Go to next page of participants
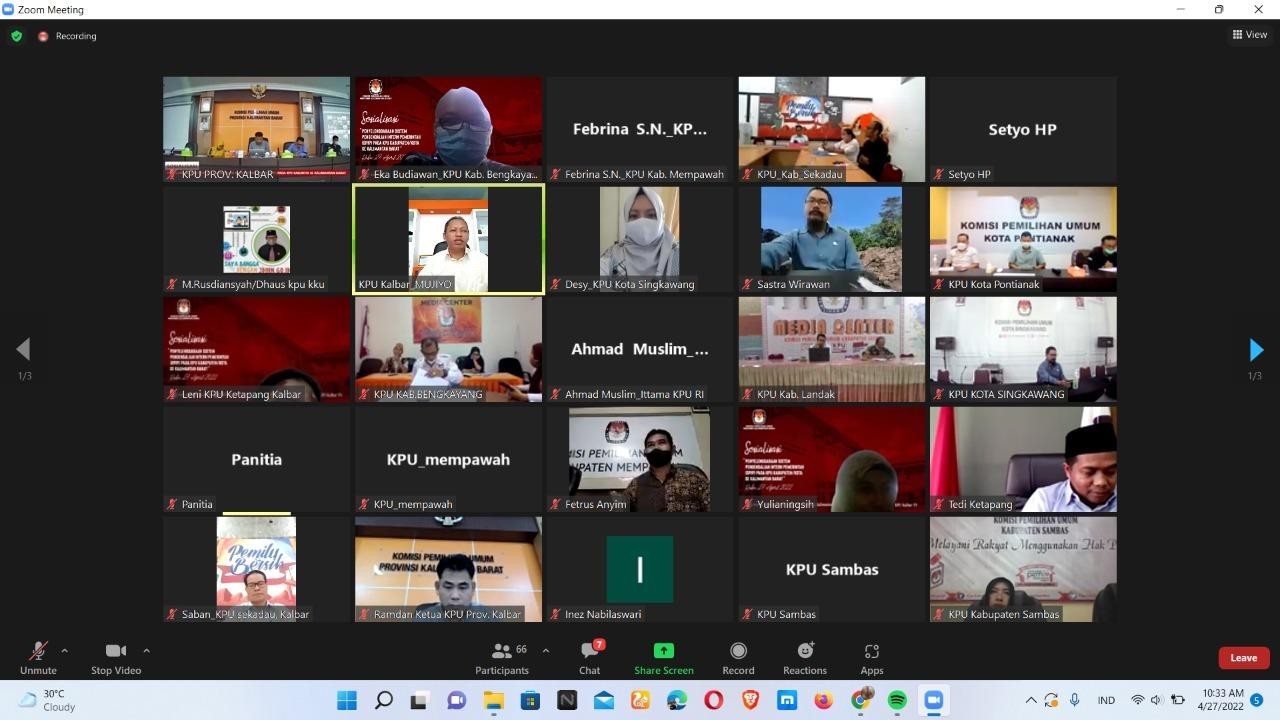The image size is (1280, 720). 1256,350
